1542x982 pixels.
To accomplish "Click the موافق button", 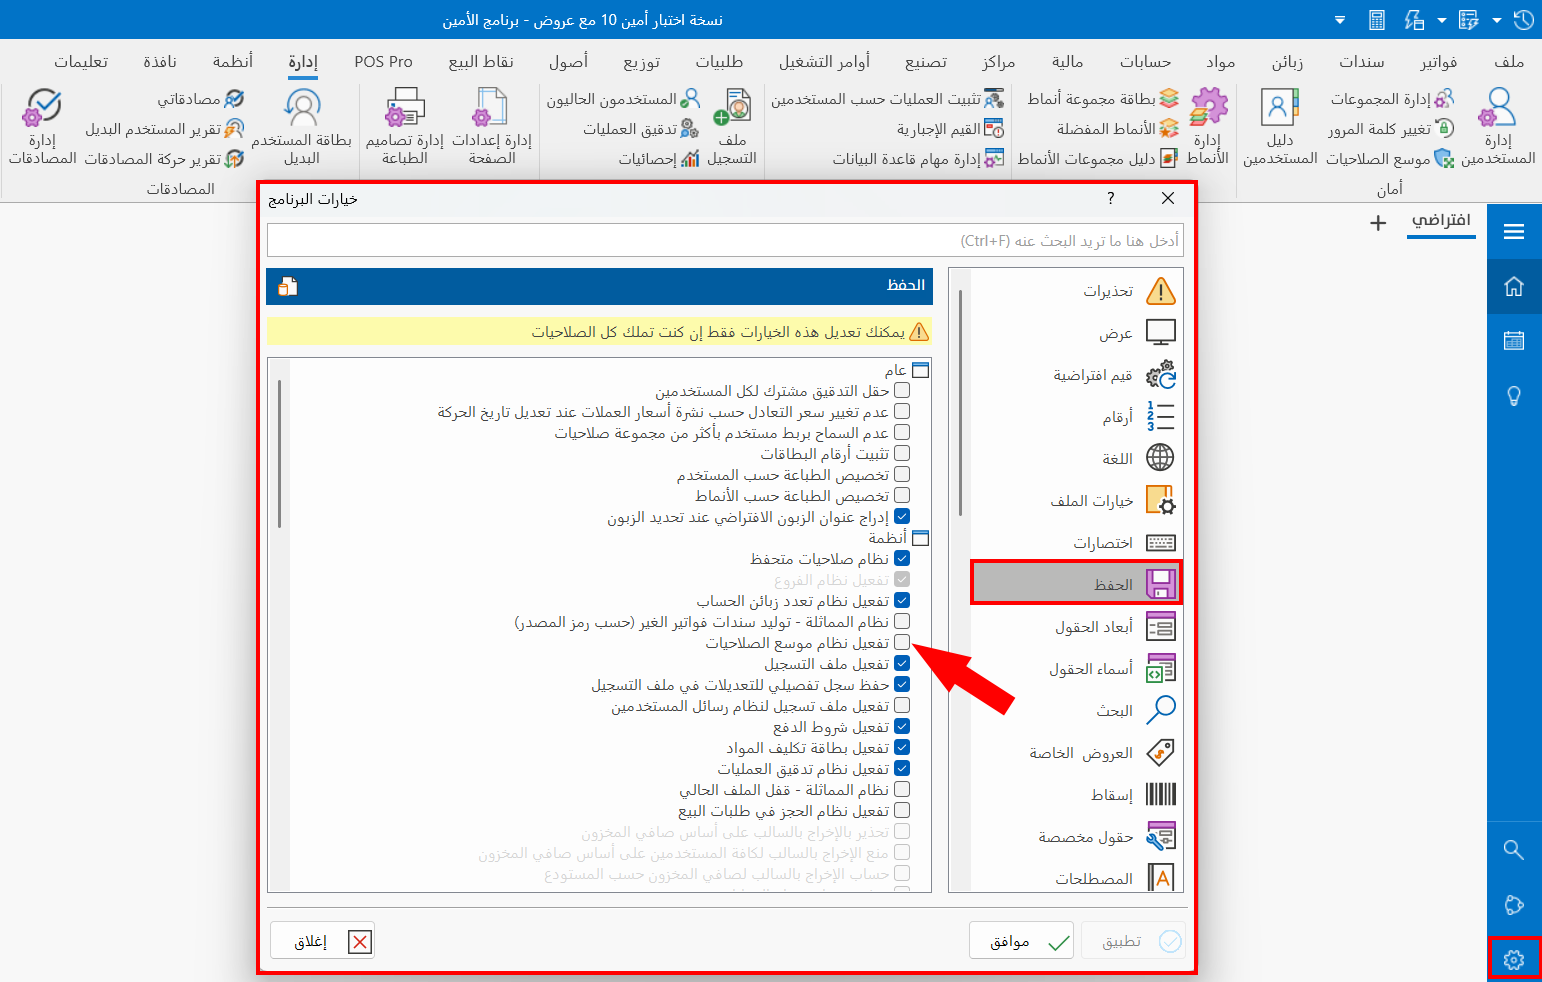I will [x=1020, y=940].
